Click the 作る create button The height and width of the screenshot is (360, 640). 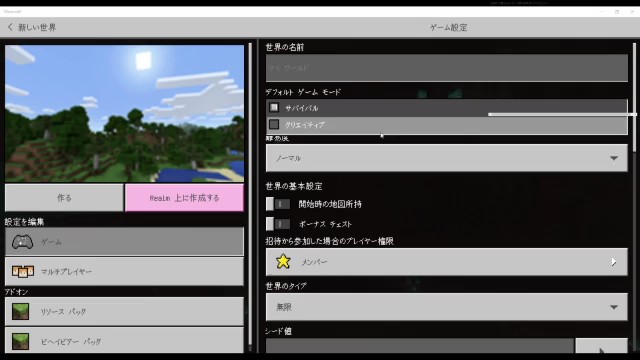[x=64, y=198]
